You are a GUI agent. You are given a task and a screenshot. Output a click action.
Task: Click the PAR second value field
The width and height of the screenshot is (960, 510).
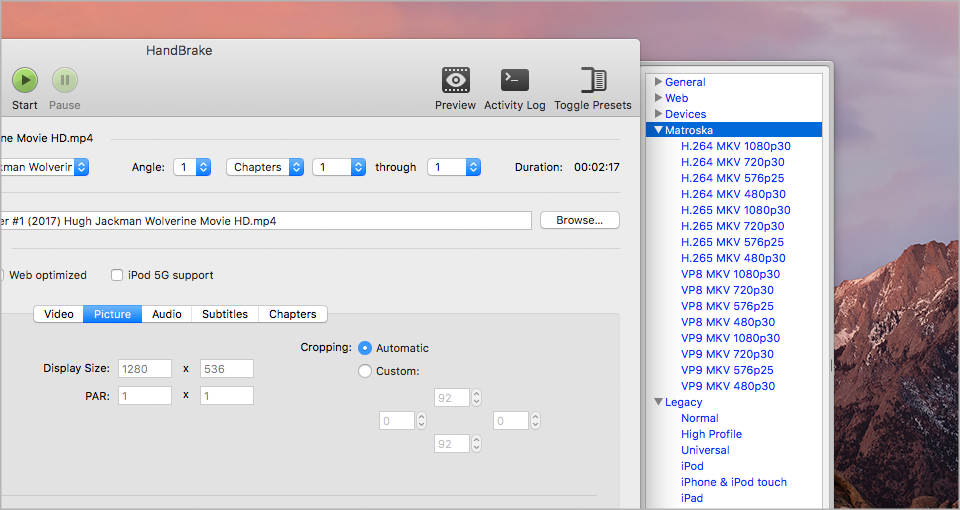pyautogui.click(x=227, y=396)
